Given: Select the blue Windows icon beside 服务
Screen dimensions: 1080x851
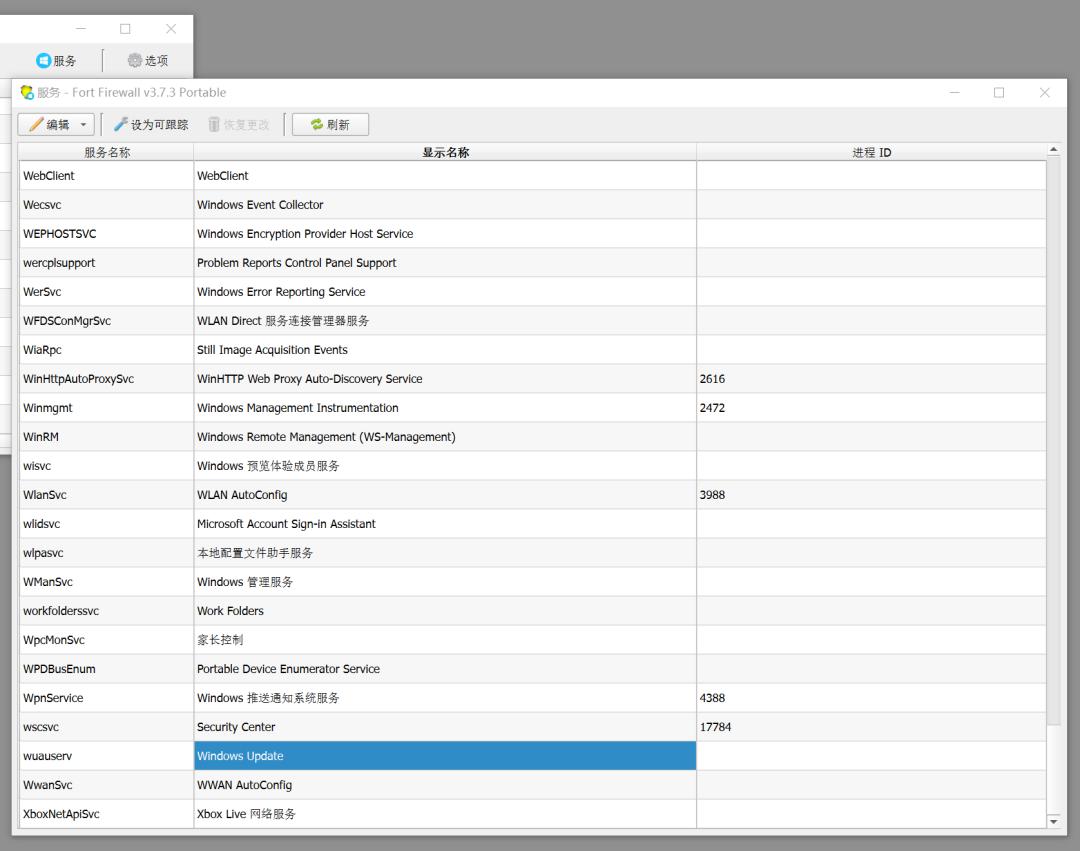Looking at the screenshot, I should pos(41,60).
